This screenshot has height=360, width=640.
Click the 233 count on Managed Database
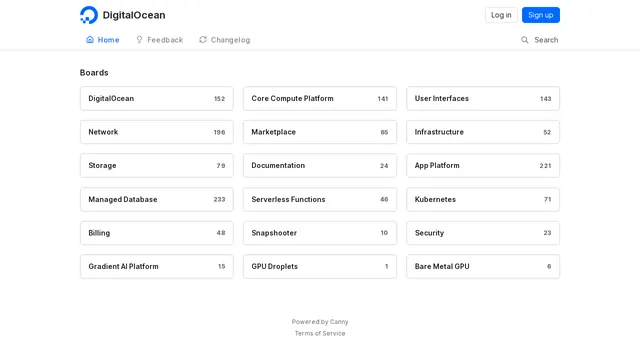pos(219,199)
